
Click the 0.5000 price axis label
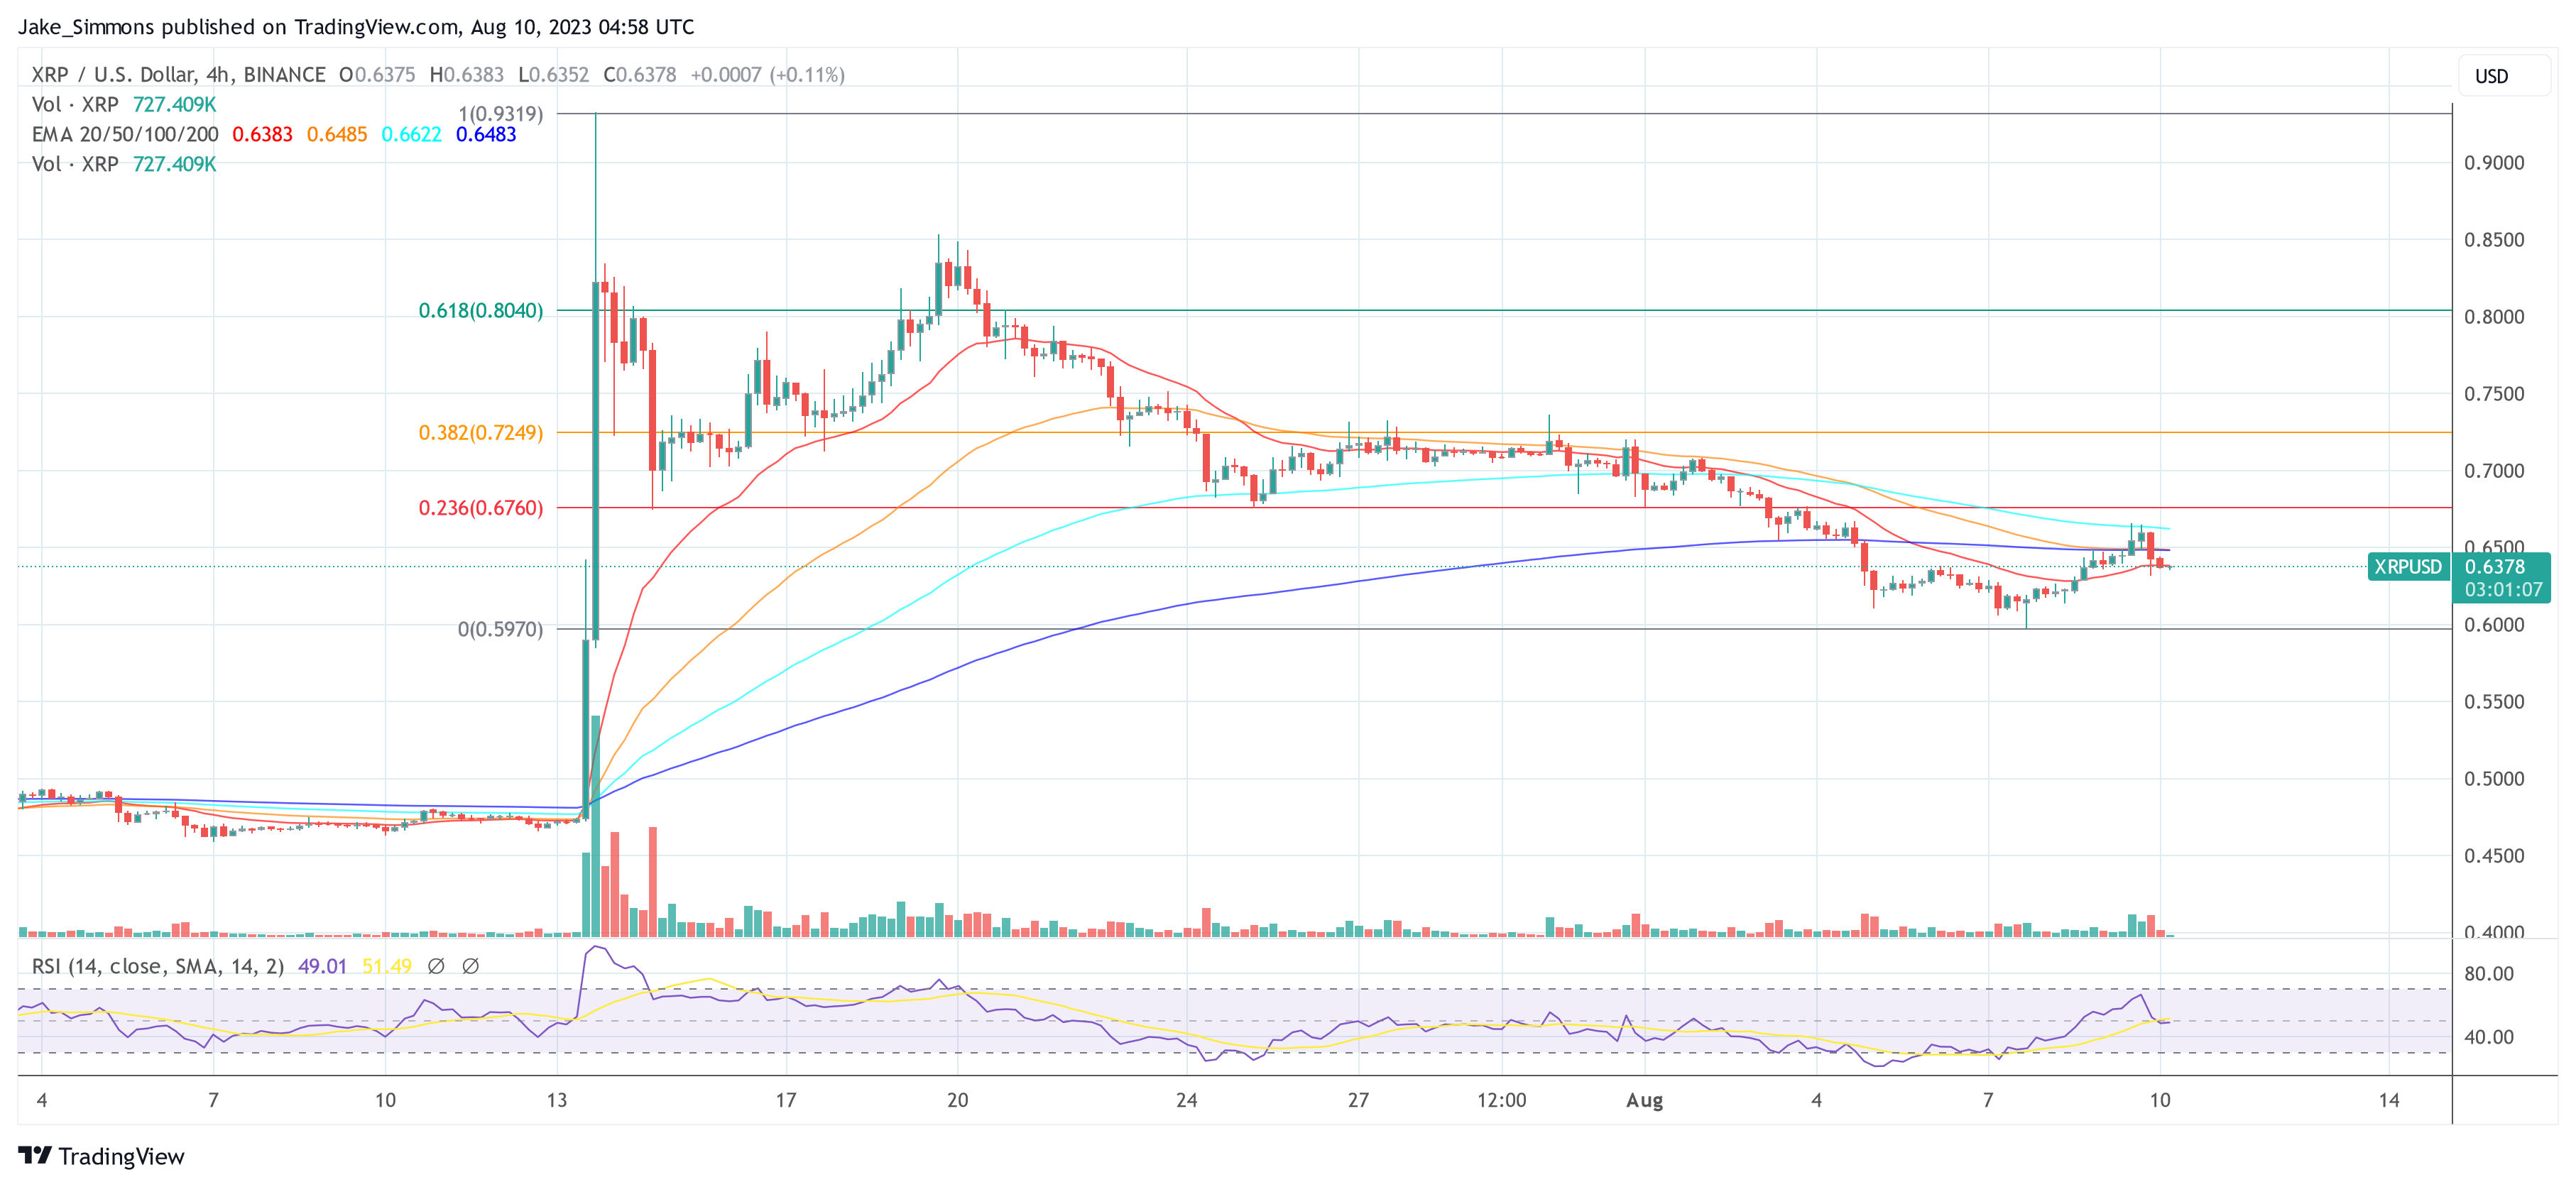pyautogui.click(x=2494, y=779)
